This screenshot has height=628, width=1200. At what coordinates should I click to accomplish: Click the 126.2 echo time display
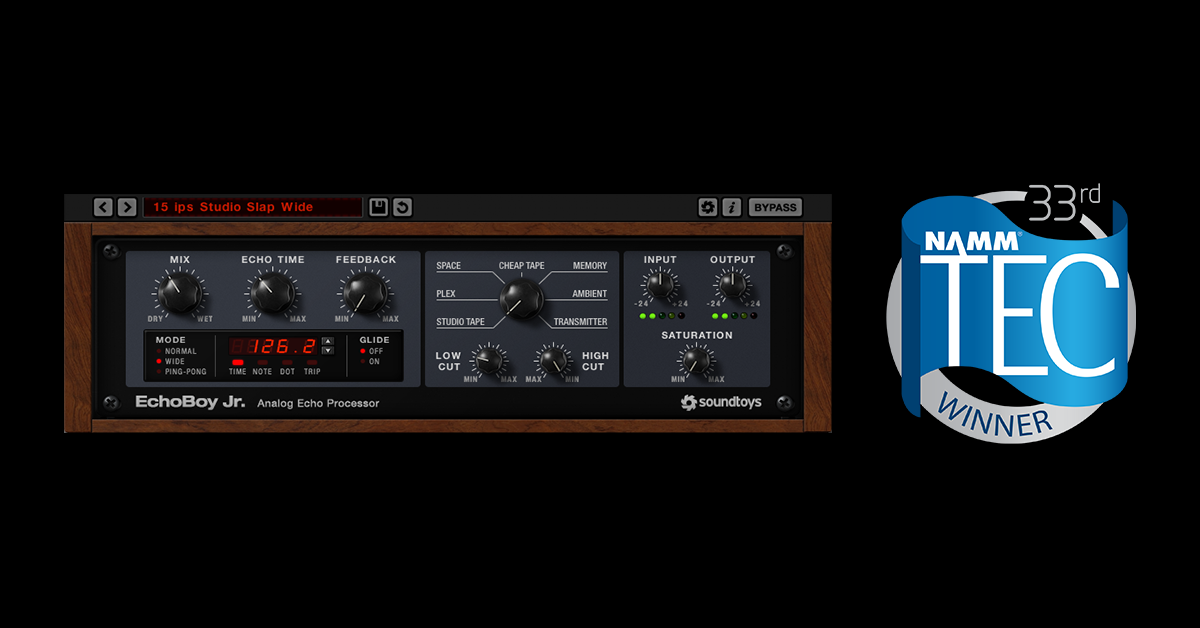click(x=272, y=347)
